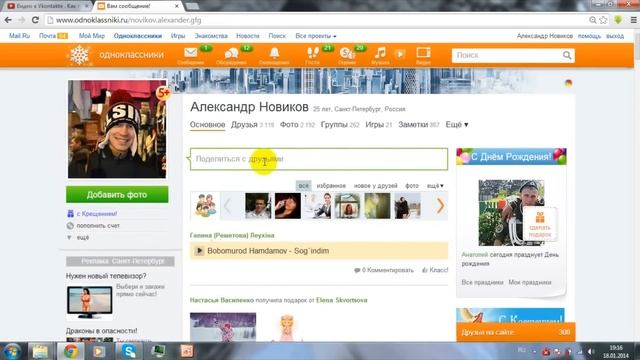Click the Добавить фото button
The height and width of the screenshot is (360, 640).
117,195
